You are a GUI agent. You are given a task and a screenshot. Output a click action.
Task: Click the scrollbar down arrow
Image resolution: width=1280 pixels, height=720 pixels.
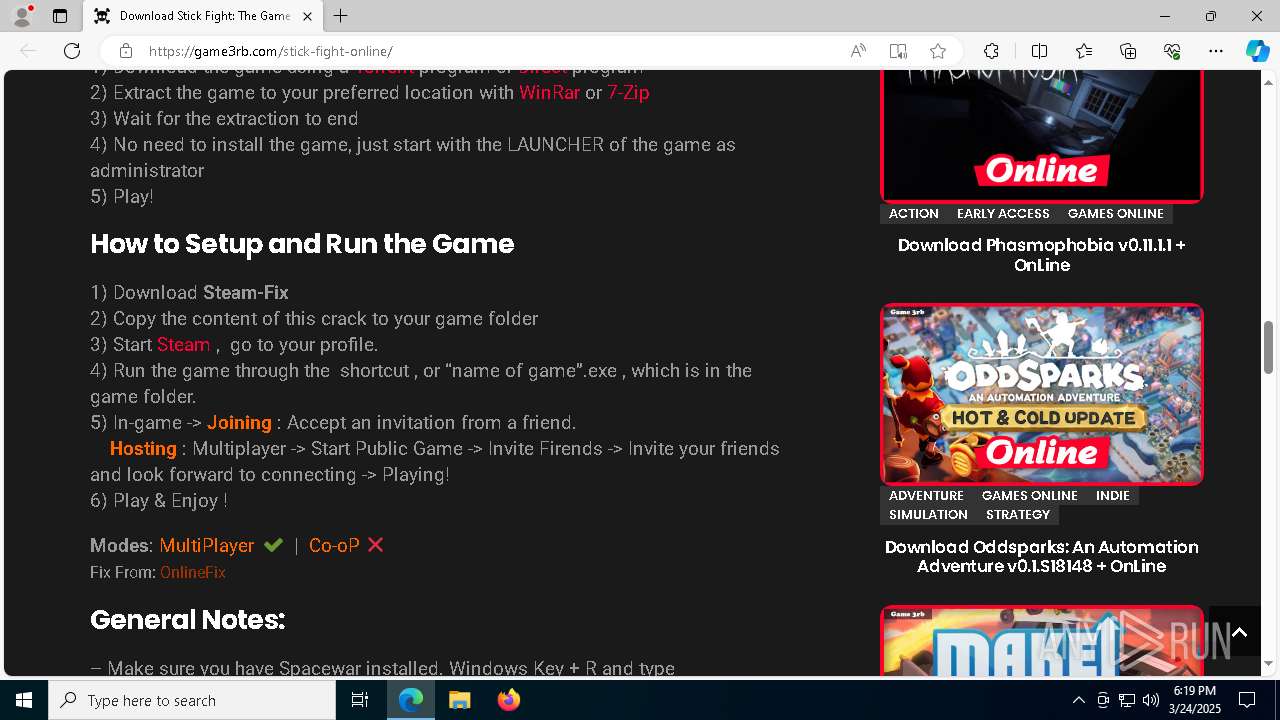point(1269,664)
